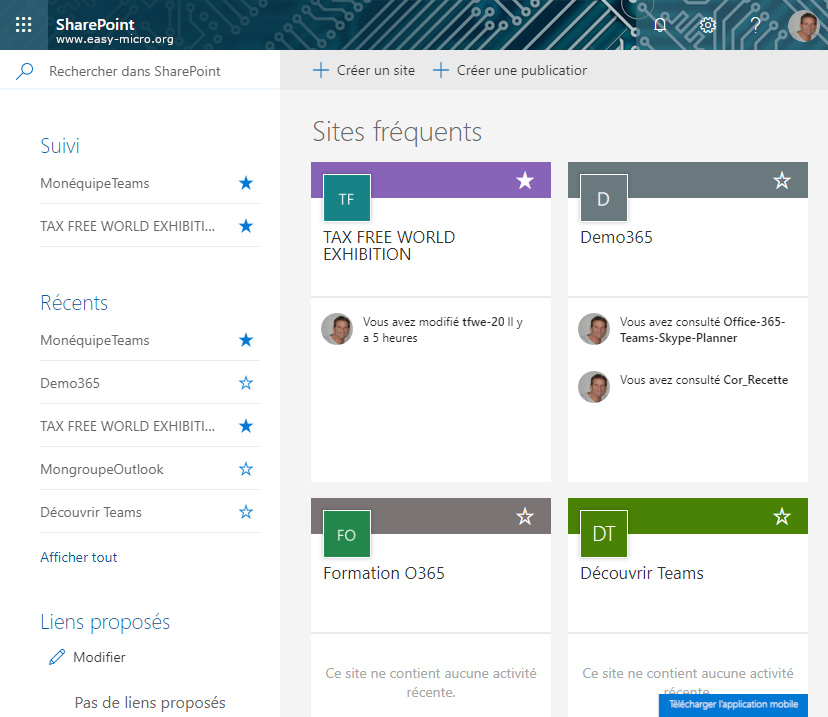Toggle the star for MonéquipeTeams in Récents
The image size is (828, 717).
pos(246,340)
